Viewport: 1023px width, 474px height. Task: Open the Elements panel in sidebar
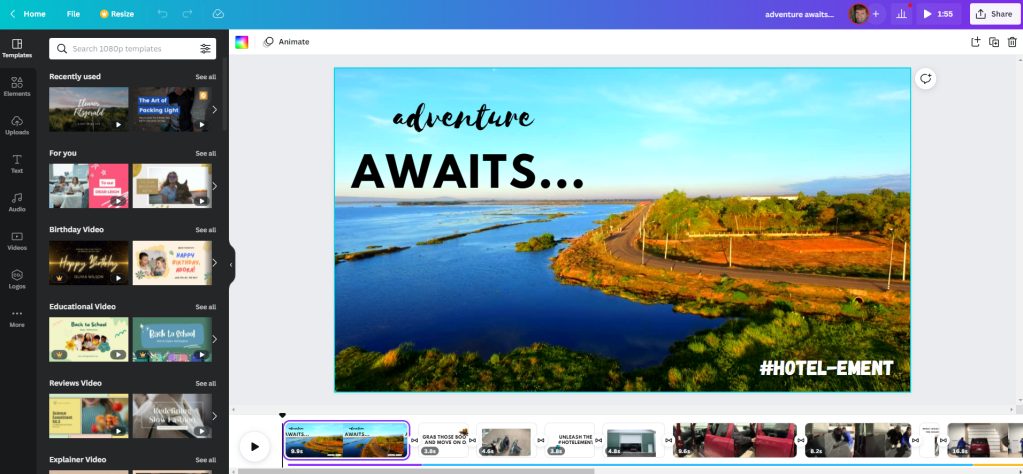[17, 86]
